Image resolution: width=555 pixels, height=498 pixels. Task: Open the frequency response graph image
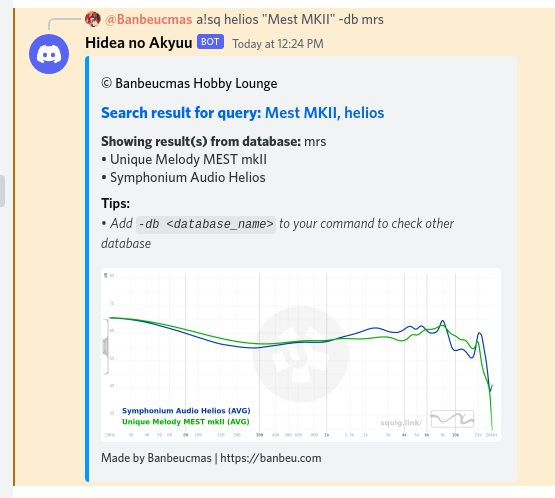(x=301, y=355)
